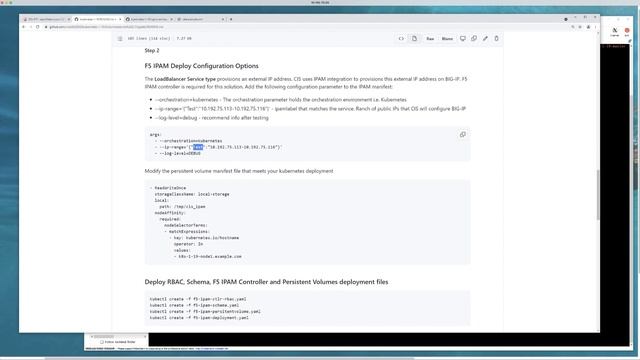Viewport: 640px width, 360px height.
Task: Go back in the browser
Action: tap(24, 27)
